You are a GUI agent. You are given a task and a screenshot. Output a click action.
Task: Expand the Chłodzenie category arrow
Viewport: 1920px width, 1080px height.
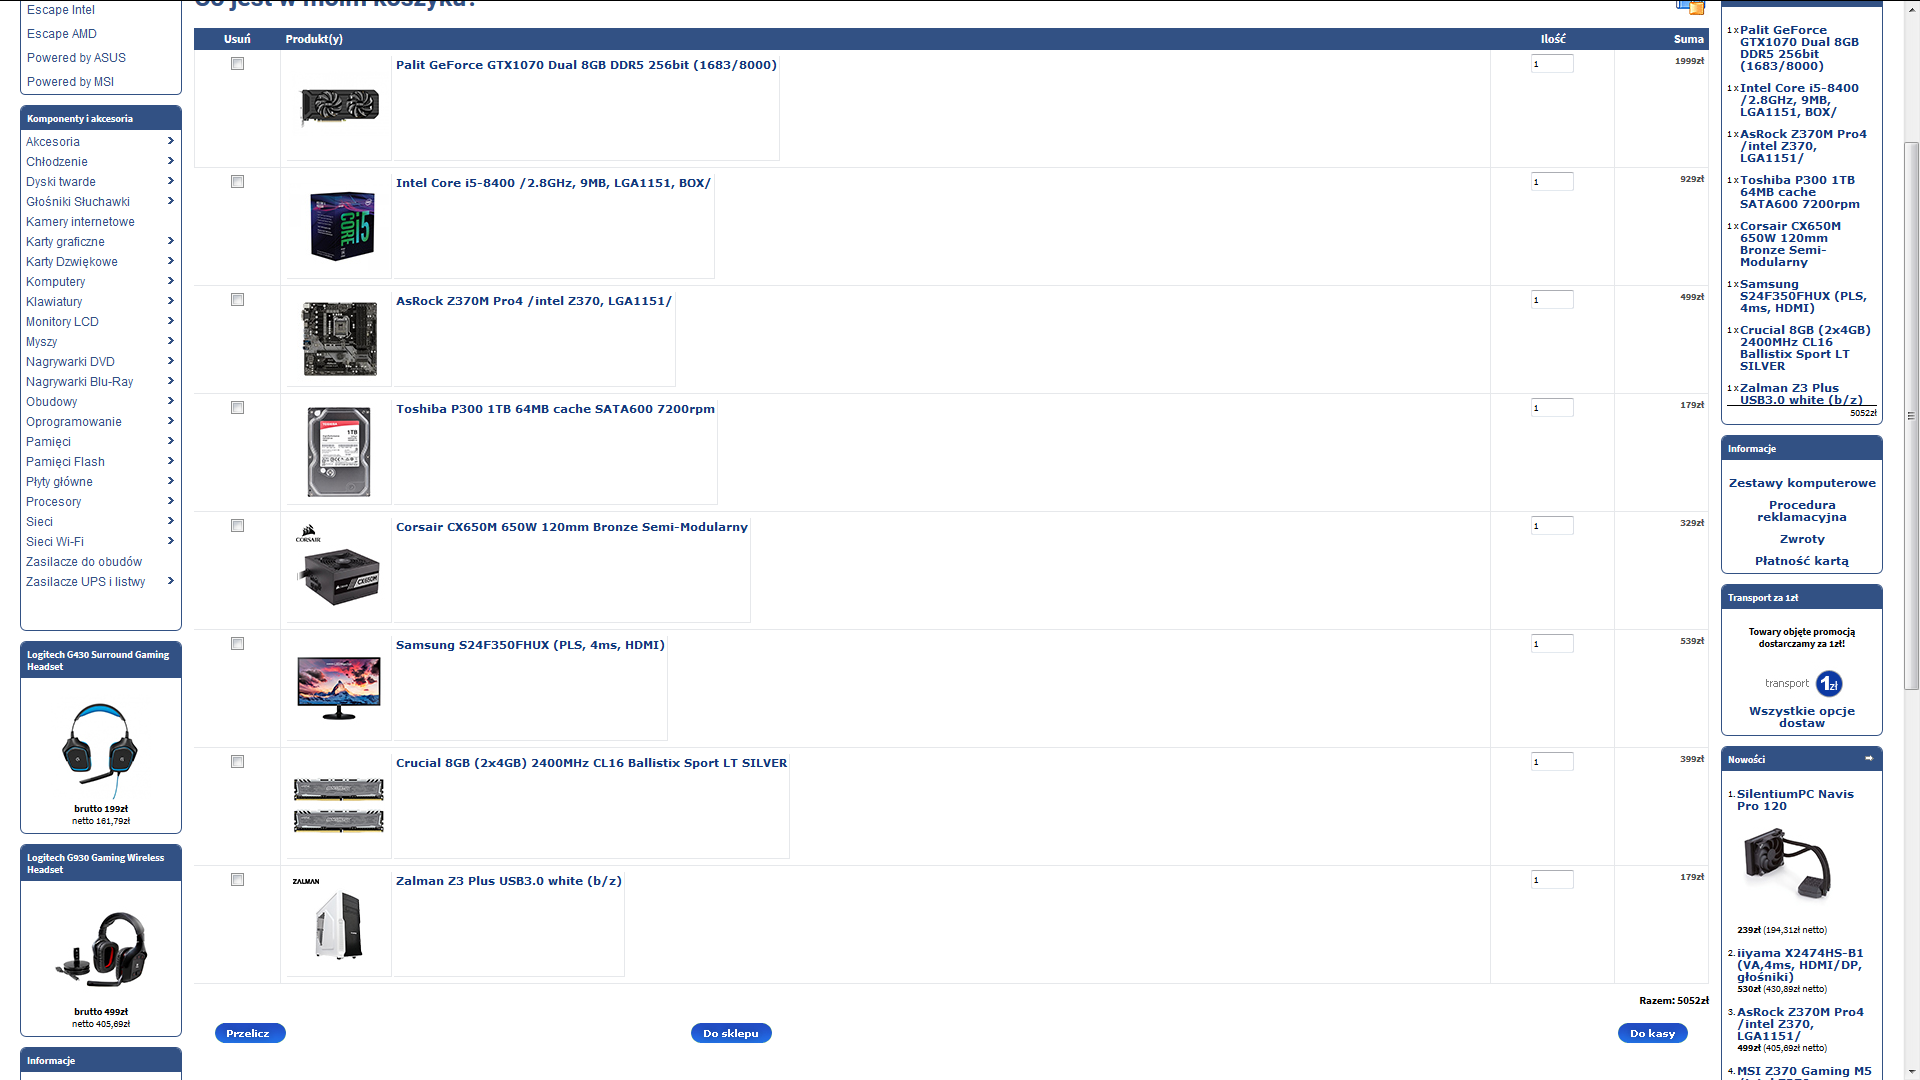[171, 161]
